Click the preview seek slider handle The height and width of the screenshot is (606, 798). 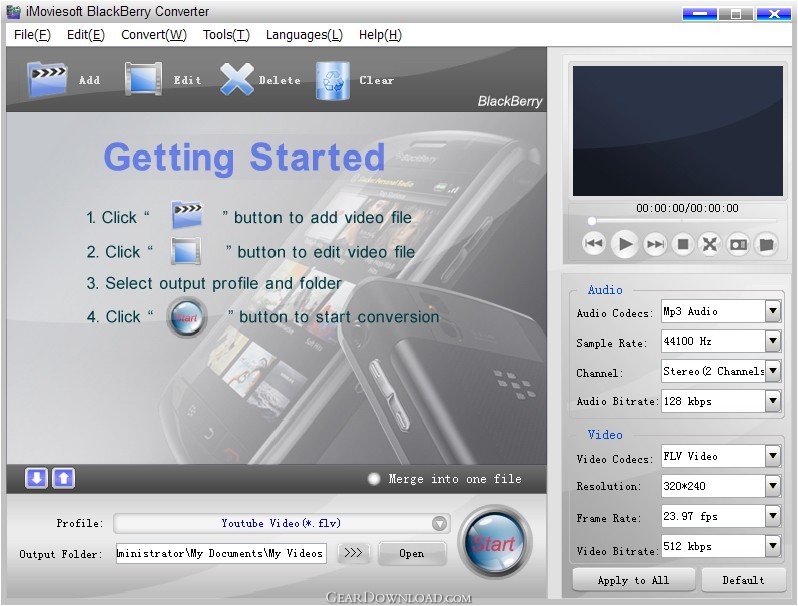pos(591,221)
